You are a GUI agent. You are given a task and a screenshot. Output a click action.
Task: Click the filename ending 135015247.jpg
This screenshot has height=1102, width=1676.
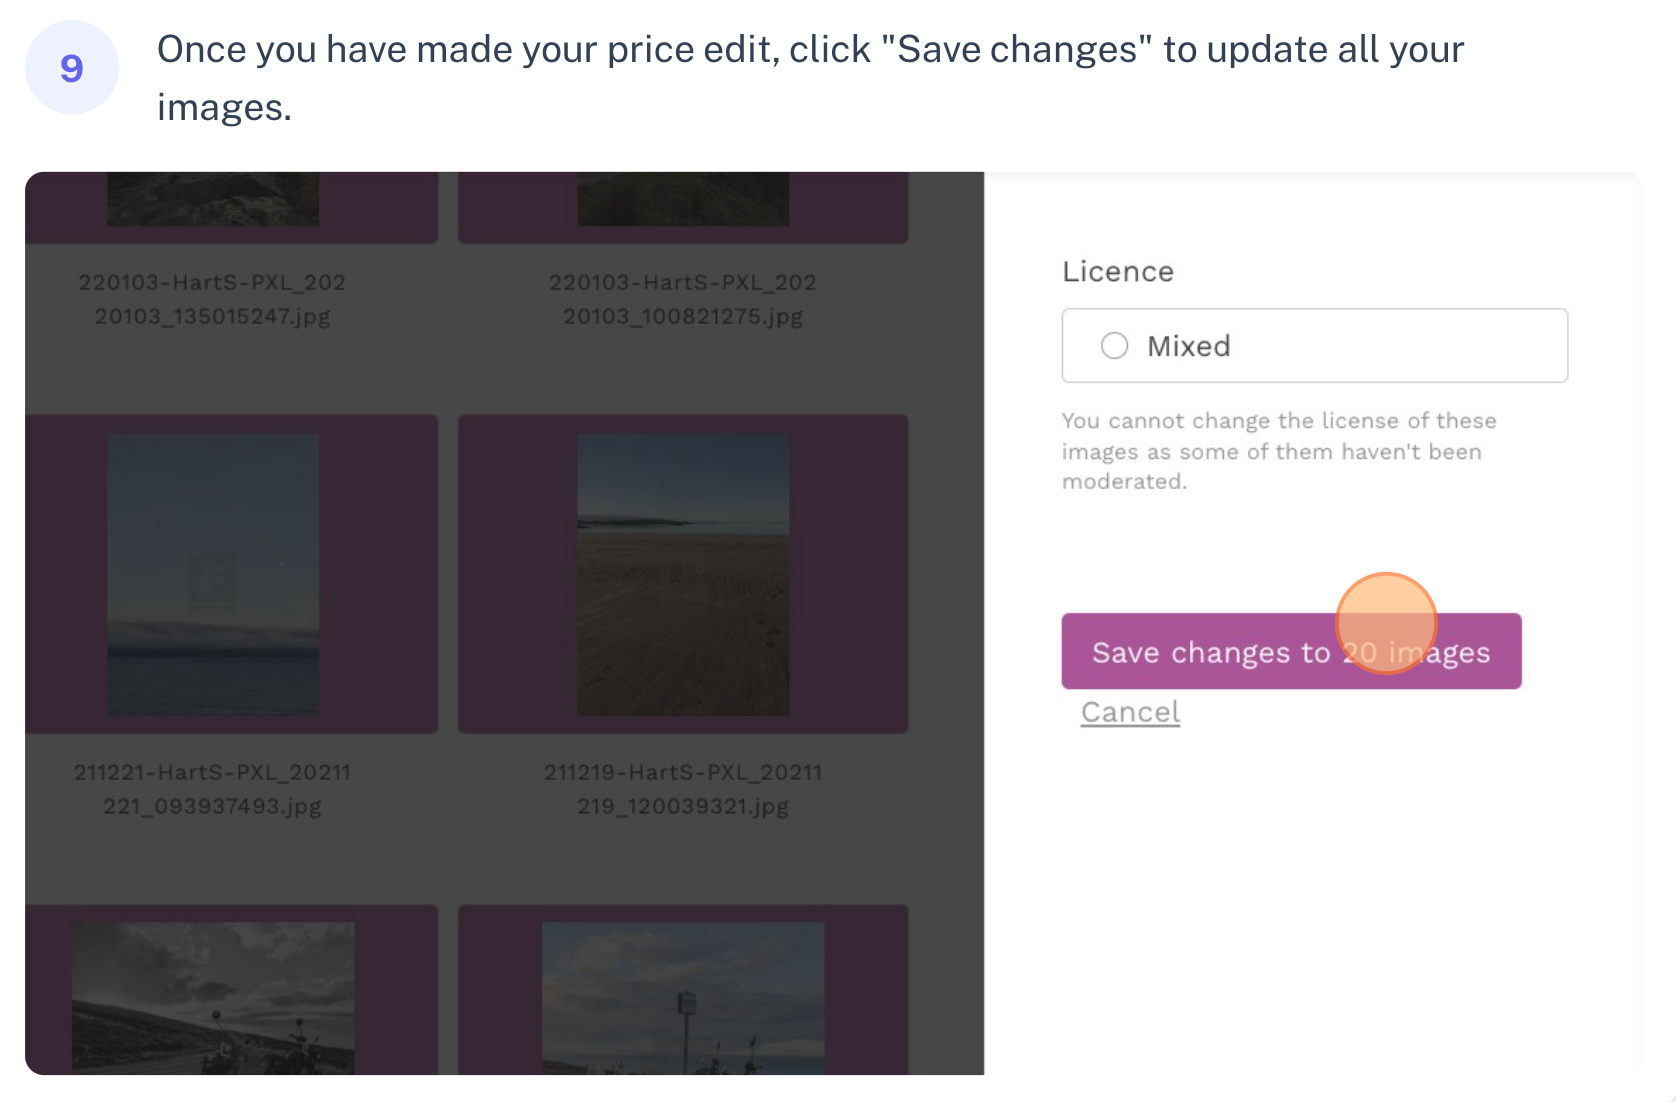pos(212,299)
